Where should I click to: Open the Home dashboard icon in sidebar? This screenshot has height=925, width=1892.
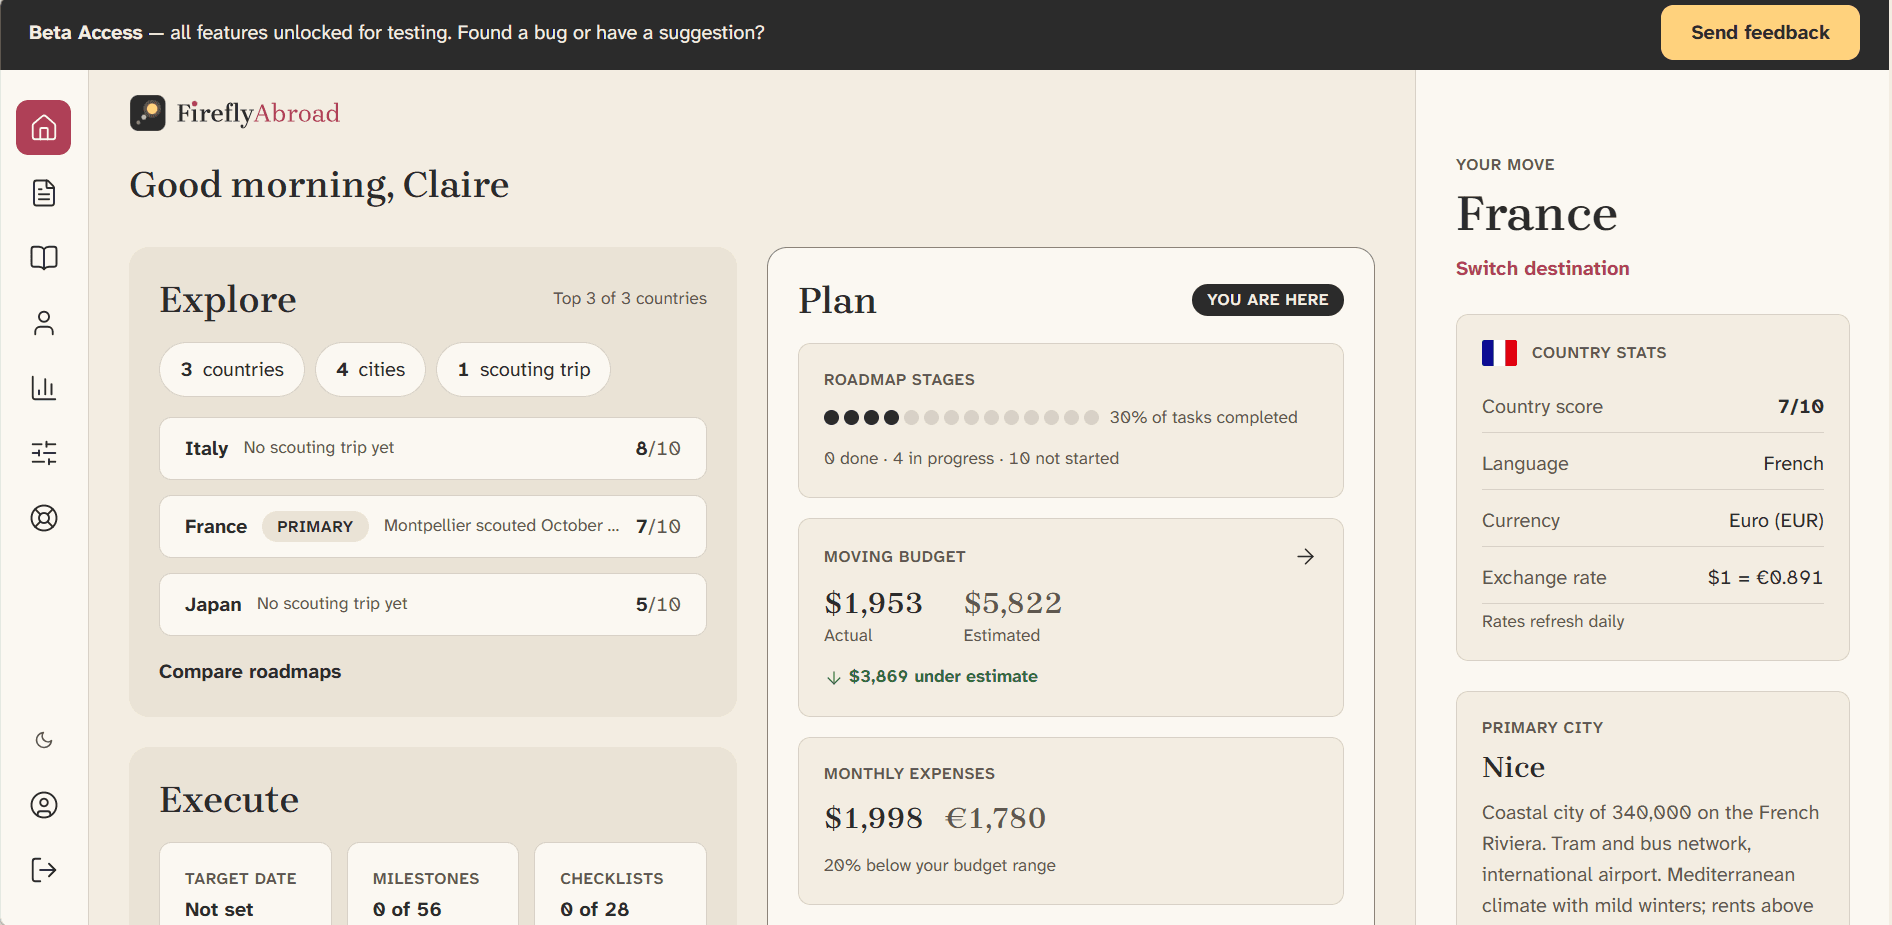pos(44,127)
